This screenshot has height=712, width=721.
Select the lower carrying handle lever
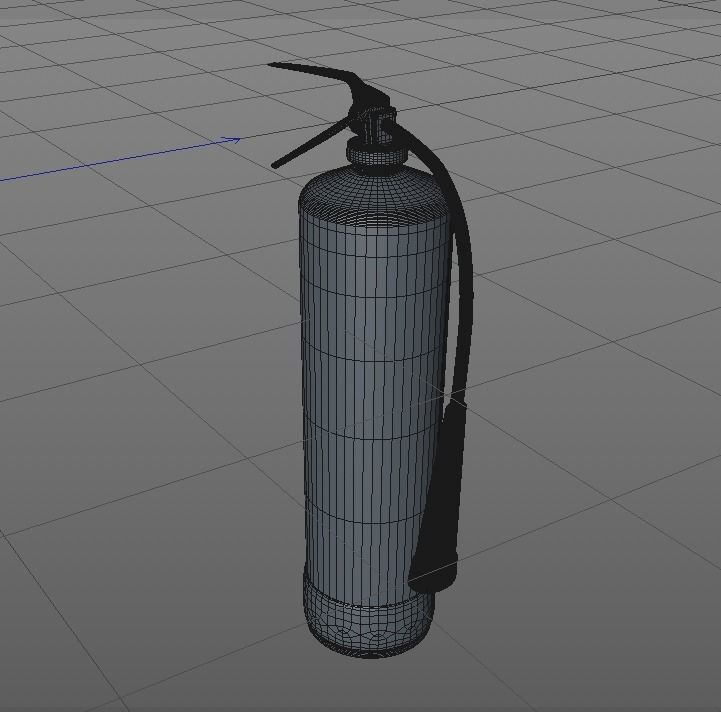coord(313,143)
